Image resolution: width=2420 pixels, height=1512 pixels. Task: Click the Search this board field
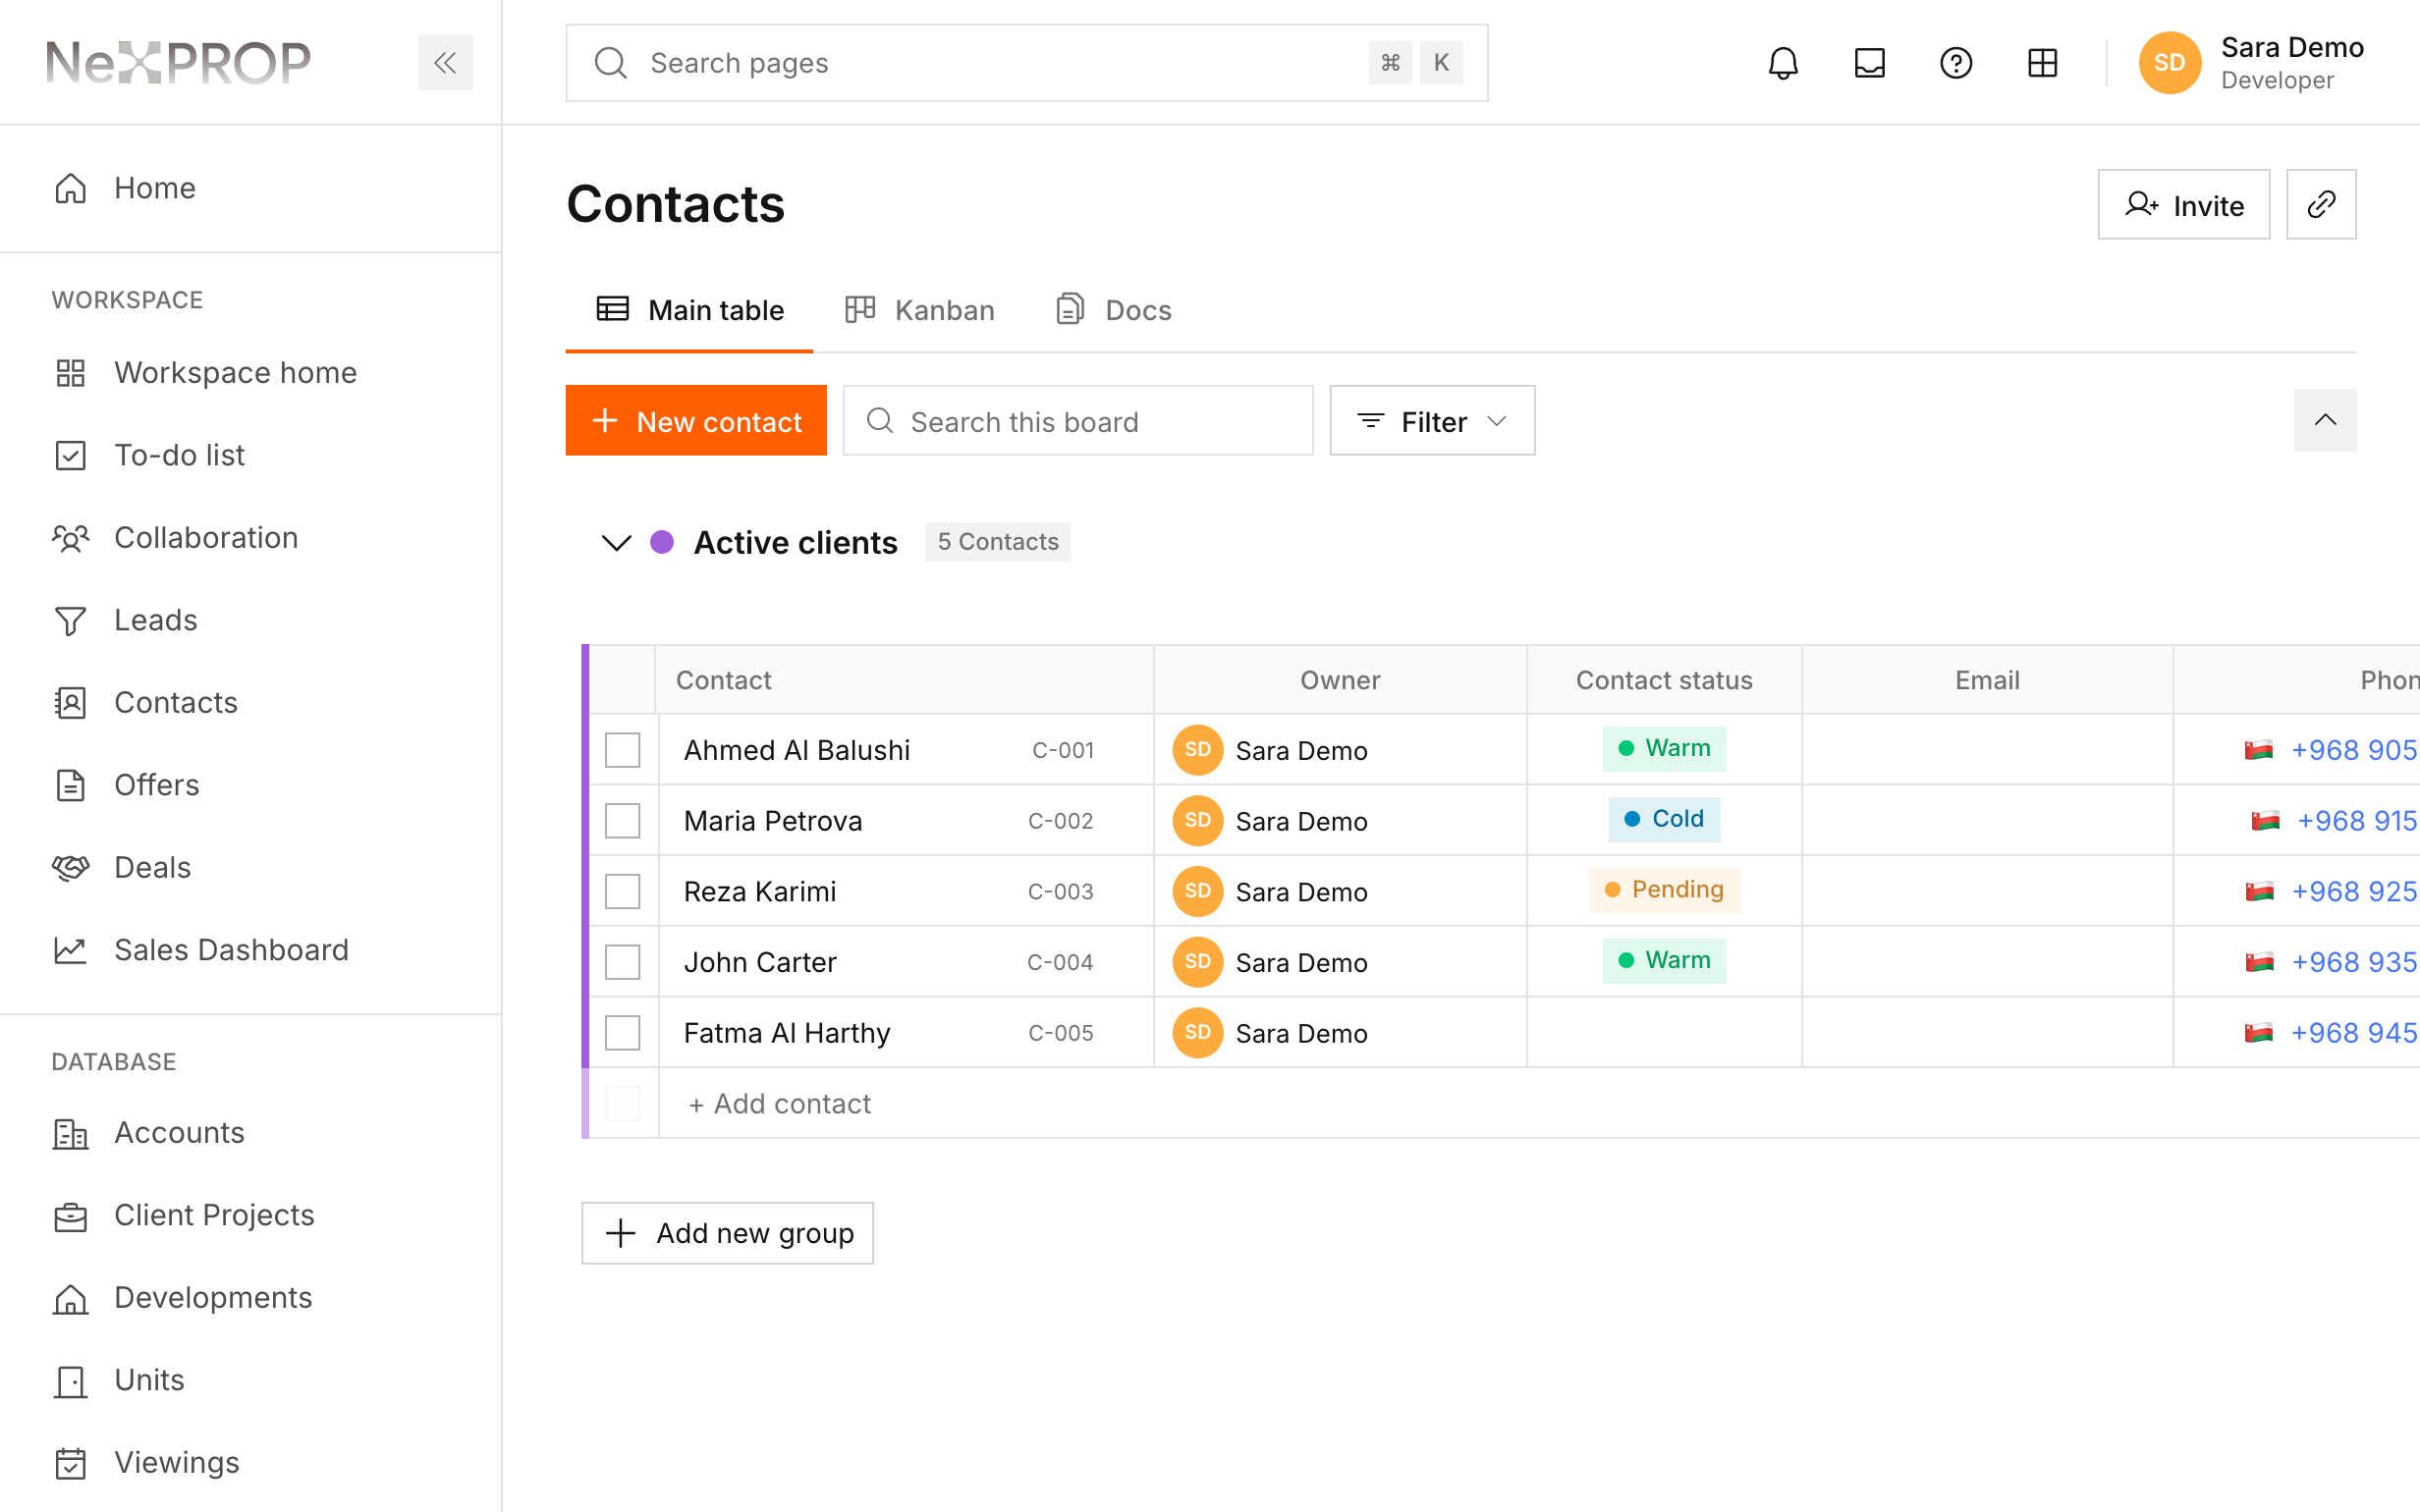(x=1078, y=421)
